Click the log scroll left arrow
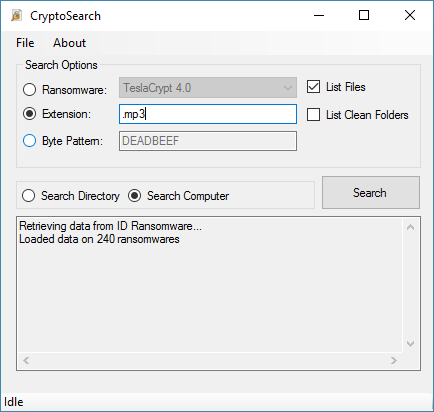 click(26, 360)
